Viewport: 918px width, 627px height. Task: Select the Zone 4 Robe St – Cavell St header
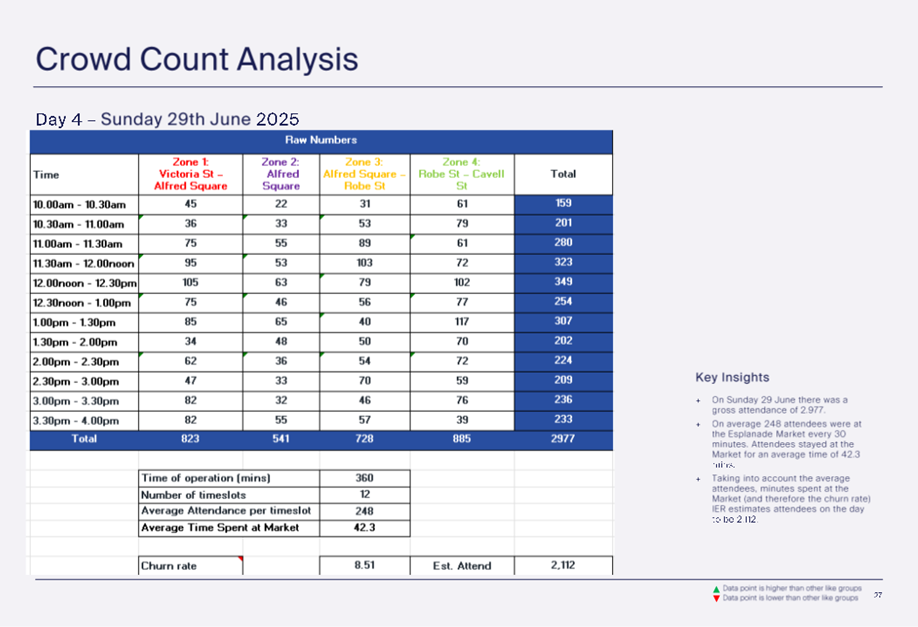click(461, 173)
